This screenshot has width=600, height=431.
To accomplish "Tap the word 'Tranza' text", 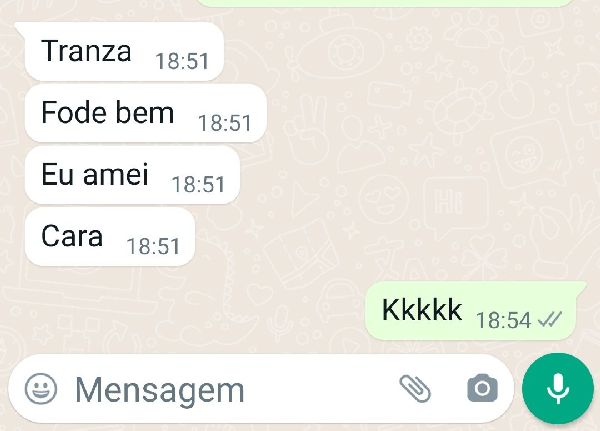I will click(86, 51).
